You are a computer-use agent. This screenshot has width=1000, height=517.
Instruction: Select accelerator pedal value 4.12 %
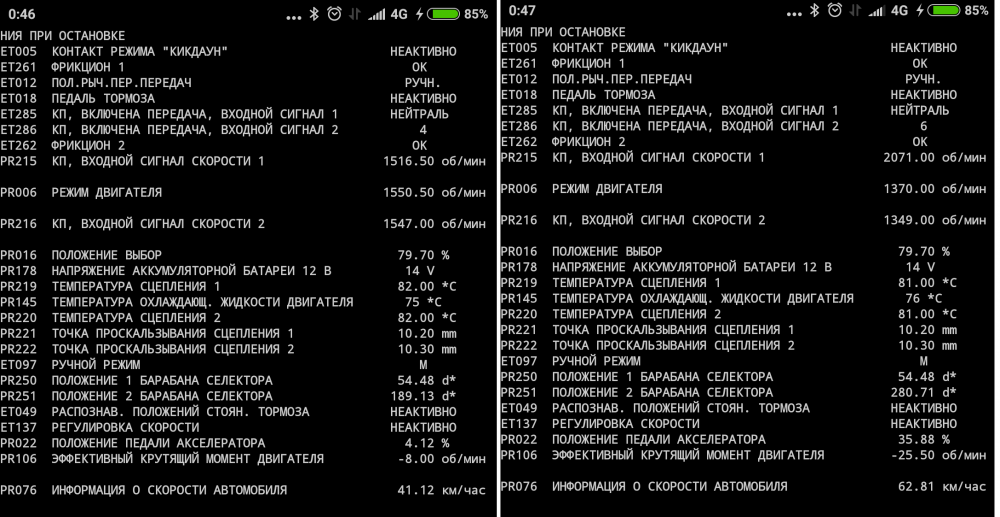tap(427, 443)
